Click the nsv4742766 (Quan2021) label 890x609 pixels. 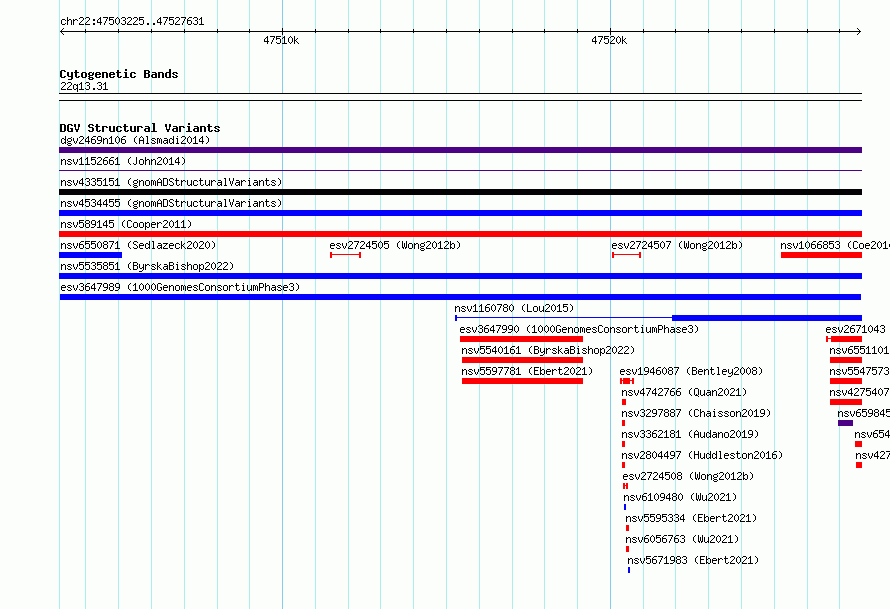pyautogui.click(x=684, y=392)
